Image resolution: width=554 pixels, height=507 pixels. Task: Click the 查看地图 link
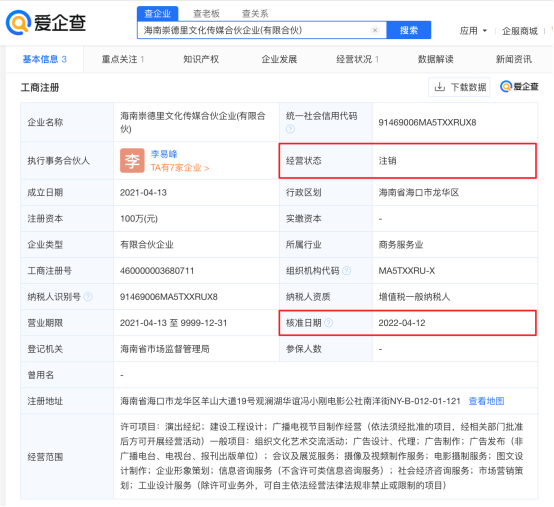(486, 401)
